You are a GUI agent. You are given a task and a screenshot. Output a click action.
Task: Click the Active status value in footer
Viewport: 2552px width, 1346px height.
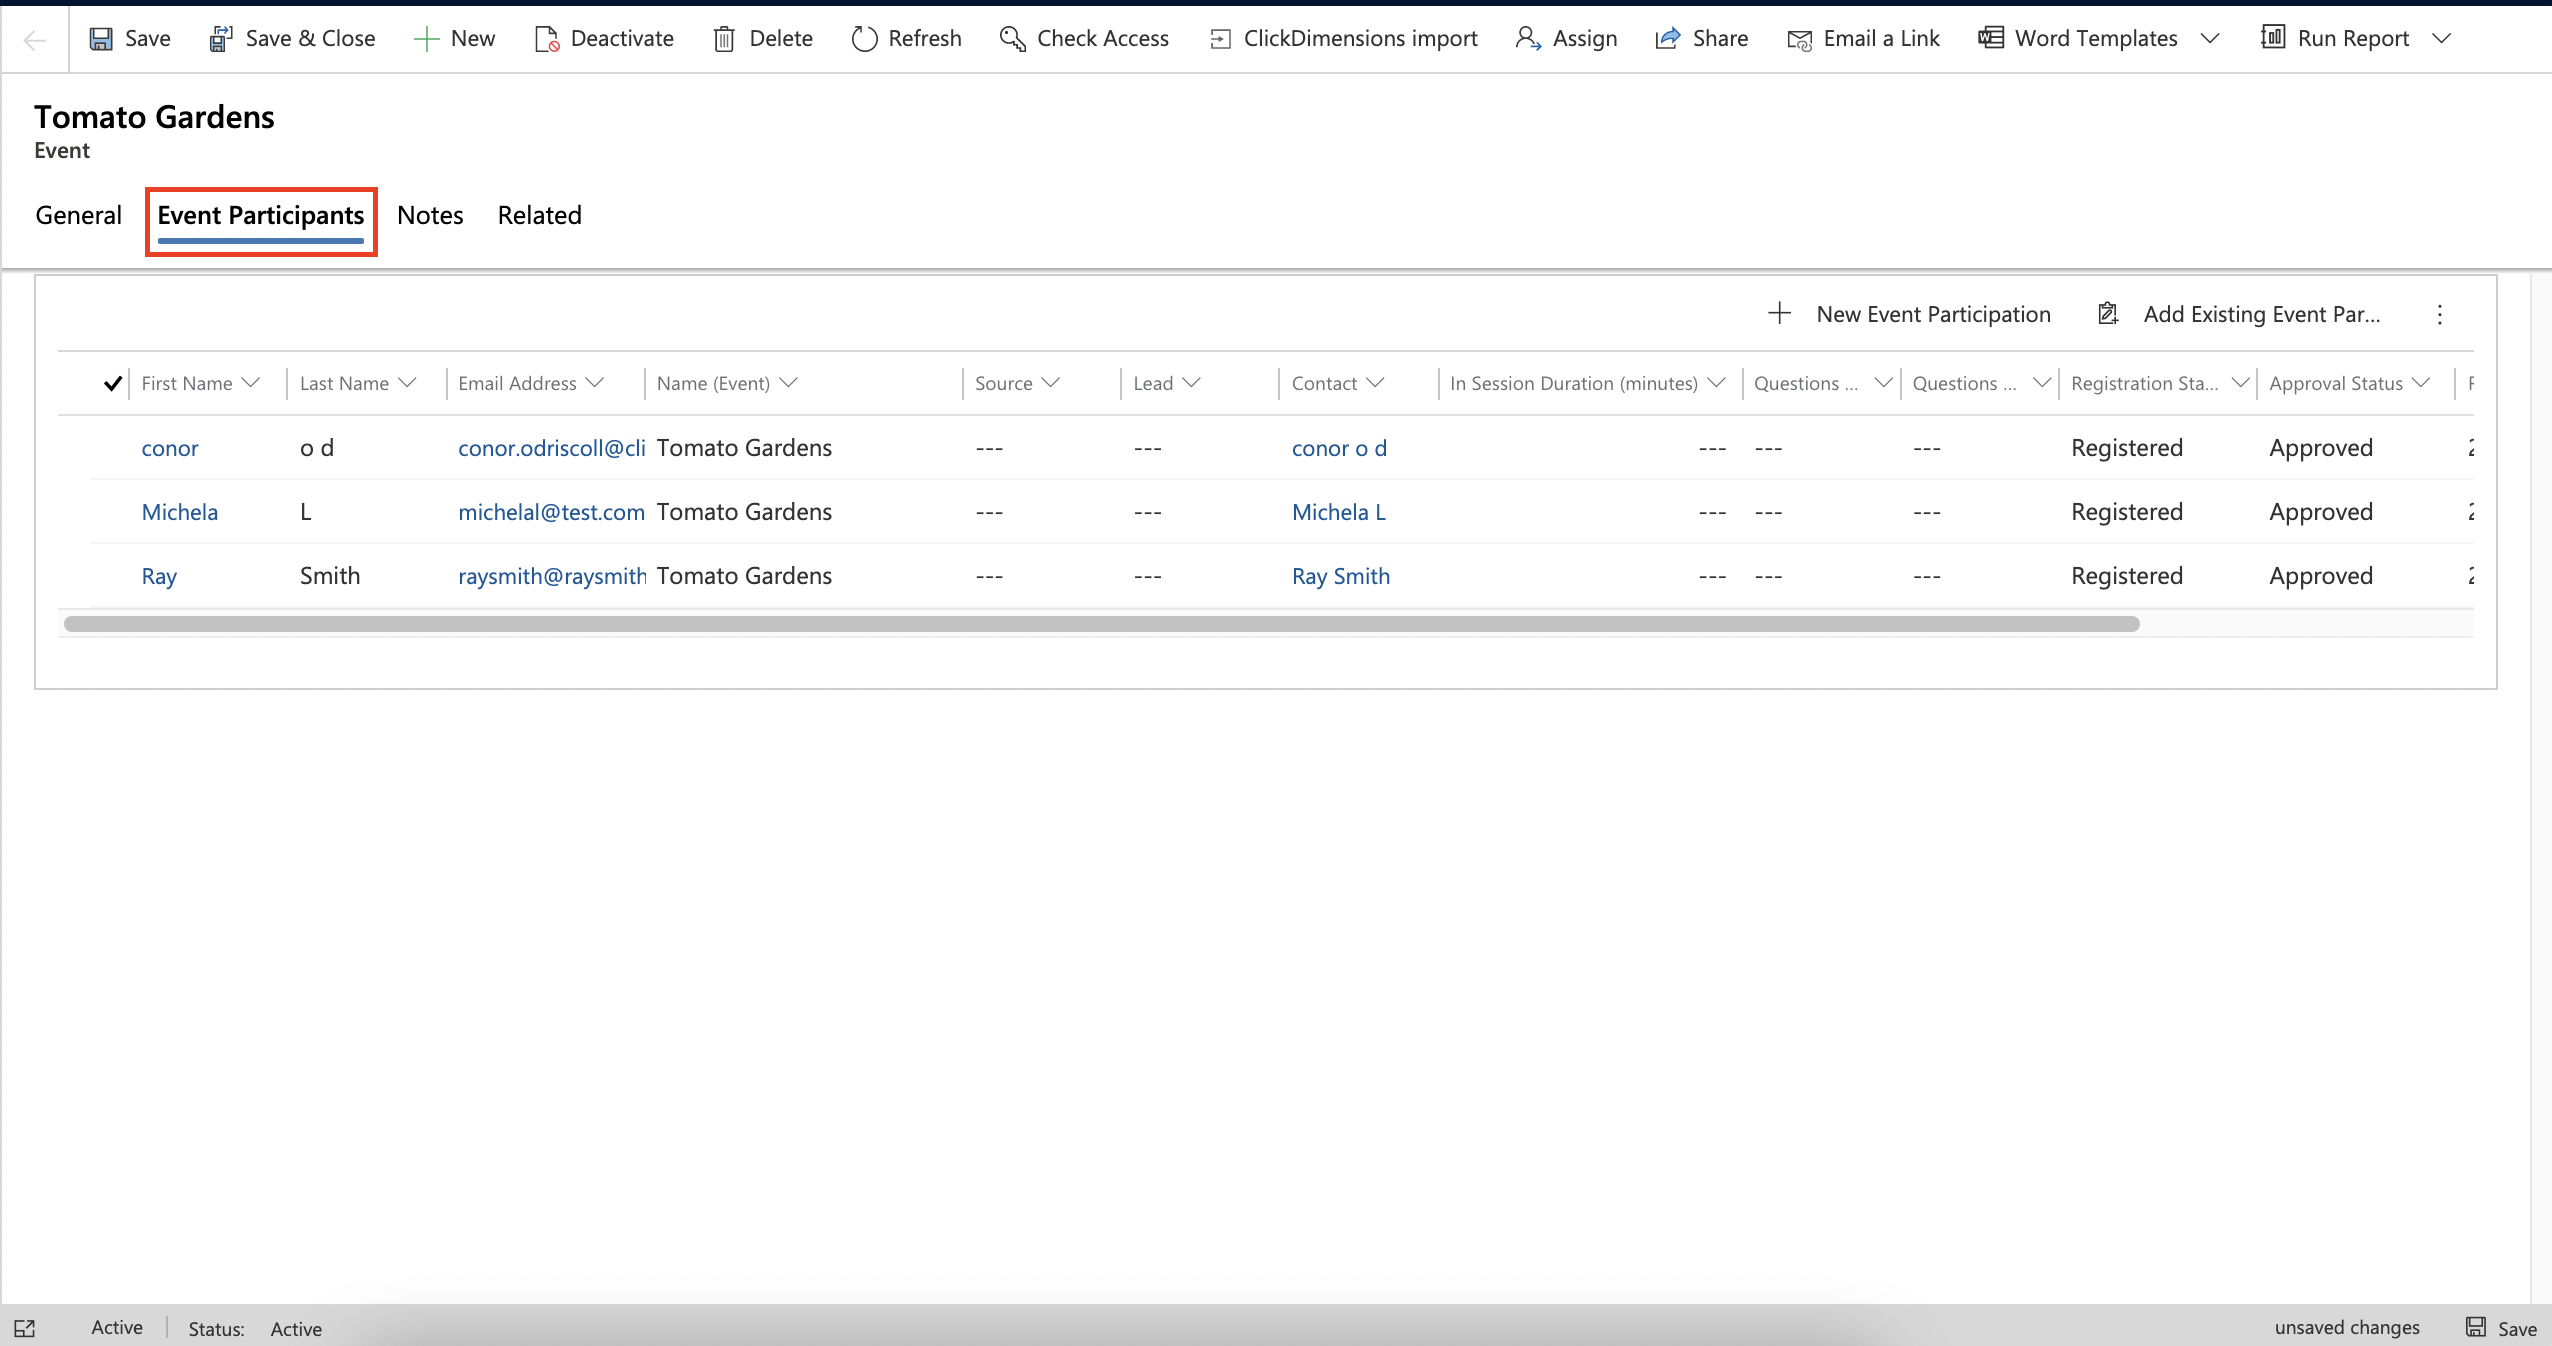point(296,1329)
